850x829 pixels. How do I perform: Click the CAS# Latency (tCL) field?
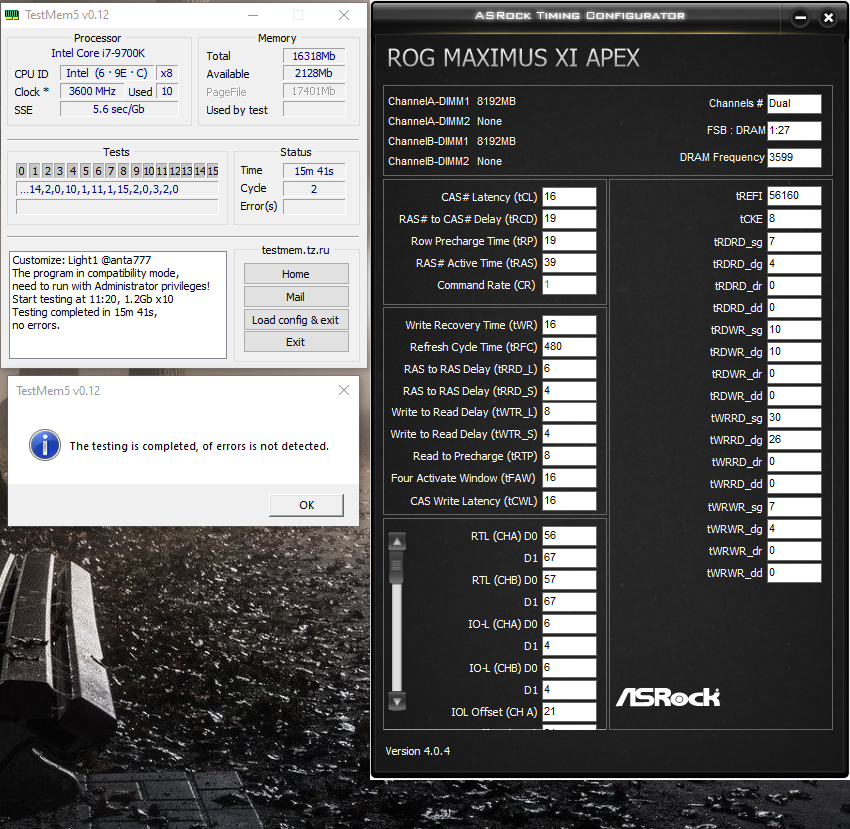(x=569, y=196)
